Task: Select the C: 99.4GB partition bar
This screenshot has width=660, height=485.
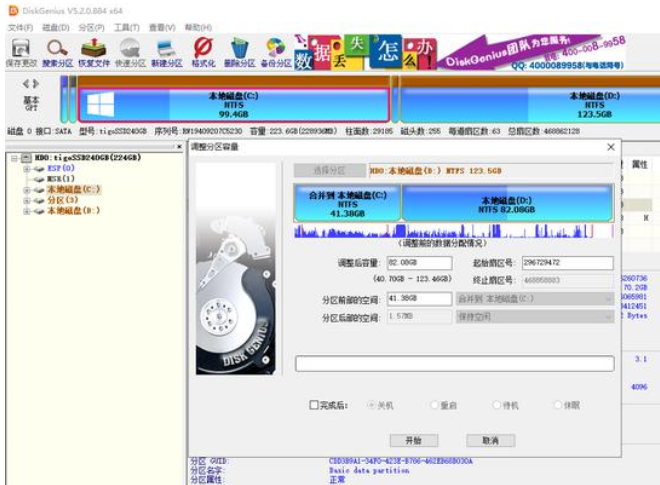Action: (x=234, y=105)
